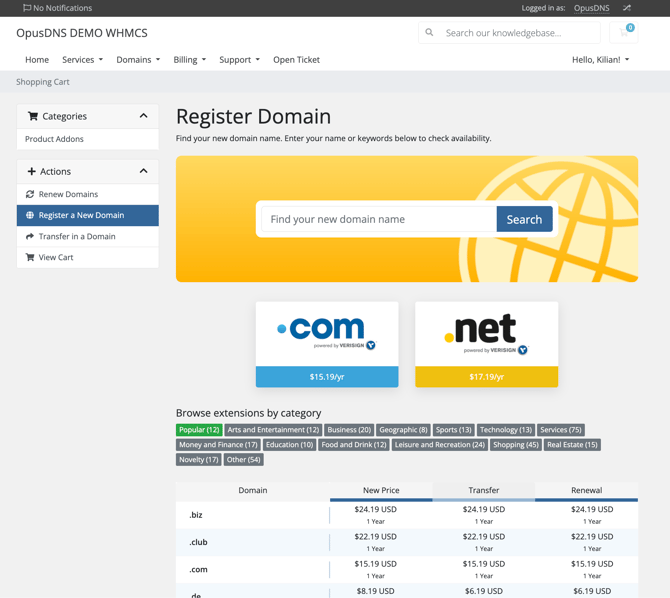Filter by Education (10) category
This screenshot has width=670, height=598.
(289, 445)
